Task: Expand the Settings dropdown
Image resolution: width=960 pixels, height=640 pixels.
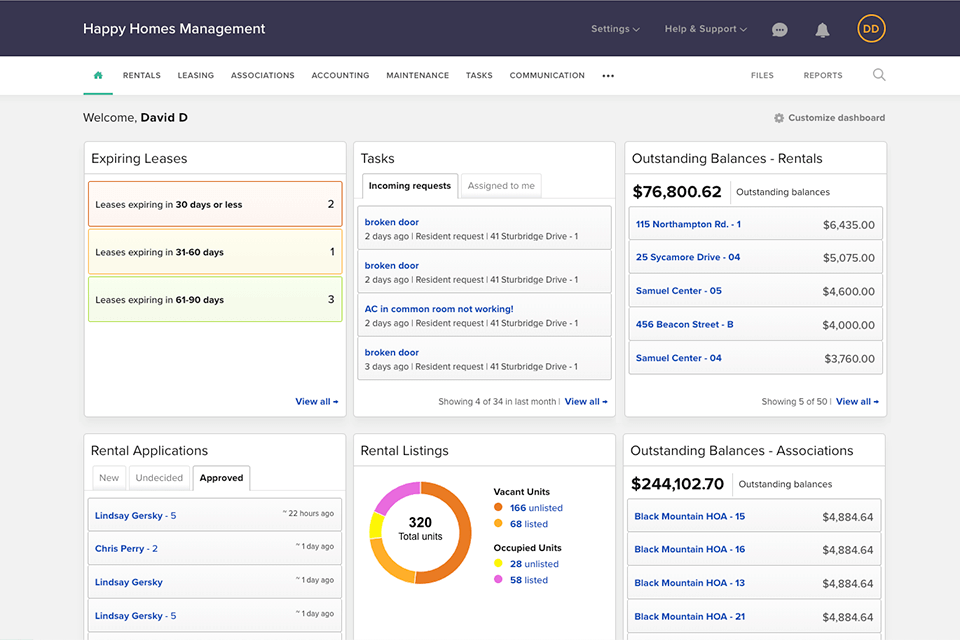Action: tap(615, 29)
